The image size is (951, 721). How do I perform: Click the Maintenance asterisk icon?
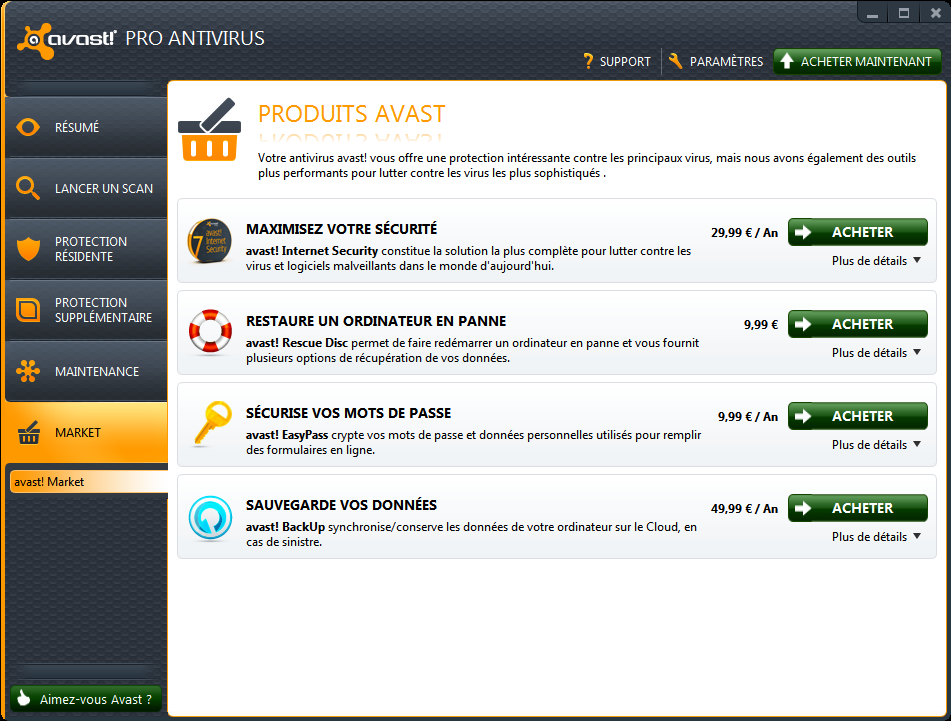click(x=28, y=371)
